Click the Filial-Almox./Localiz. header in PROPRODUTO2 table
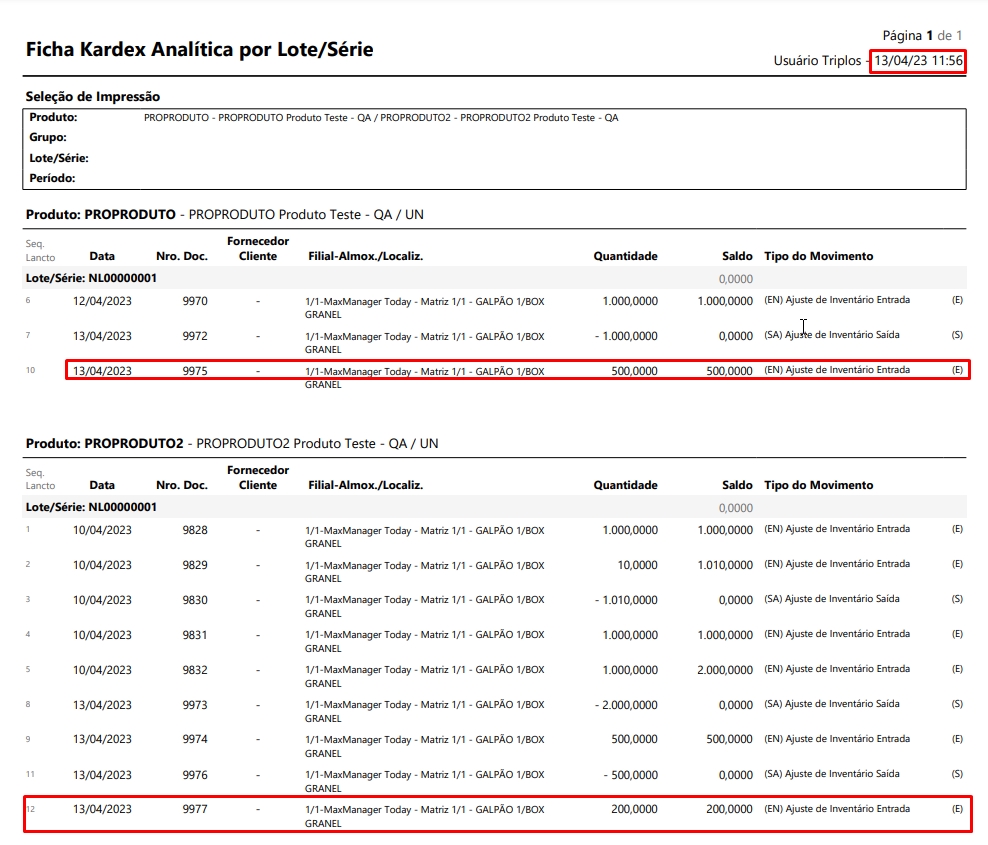 click(365, 485)
